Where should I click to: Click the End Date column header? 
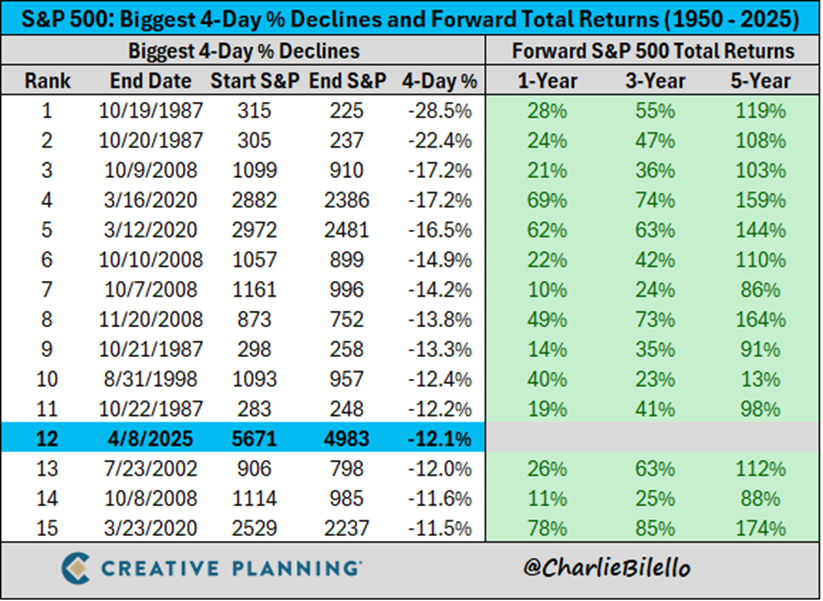point(150,81)
